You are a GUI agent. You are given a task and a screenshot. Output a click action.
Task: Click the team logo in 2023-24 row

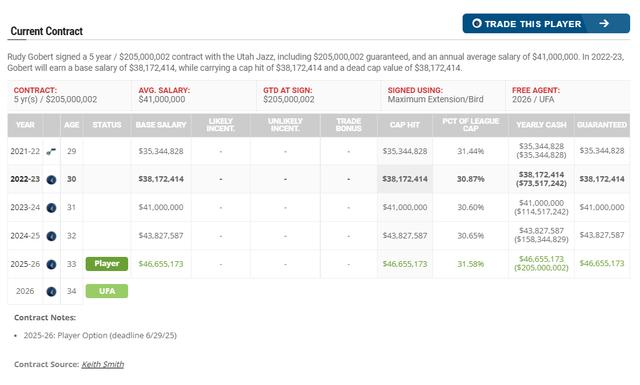[51, 208]
